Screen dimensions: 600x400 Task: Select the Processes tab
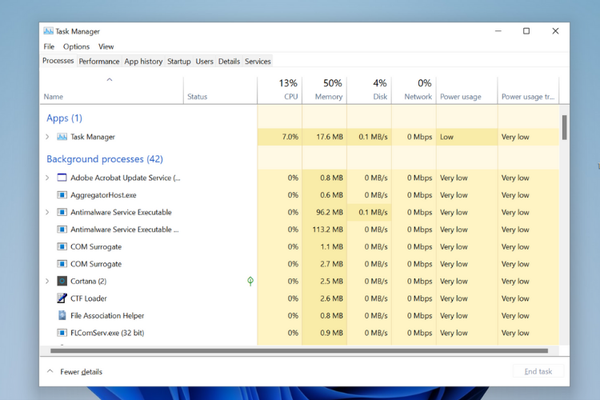(58, 61)
